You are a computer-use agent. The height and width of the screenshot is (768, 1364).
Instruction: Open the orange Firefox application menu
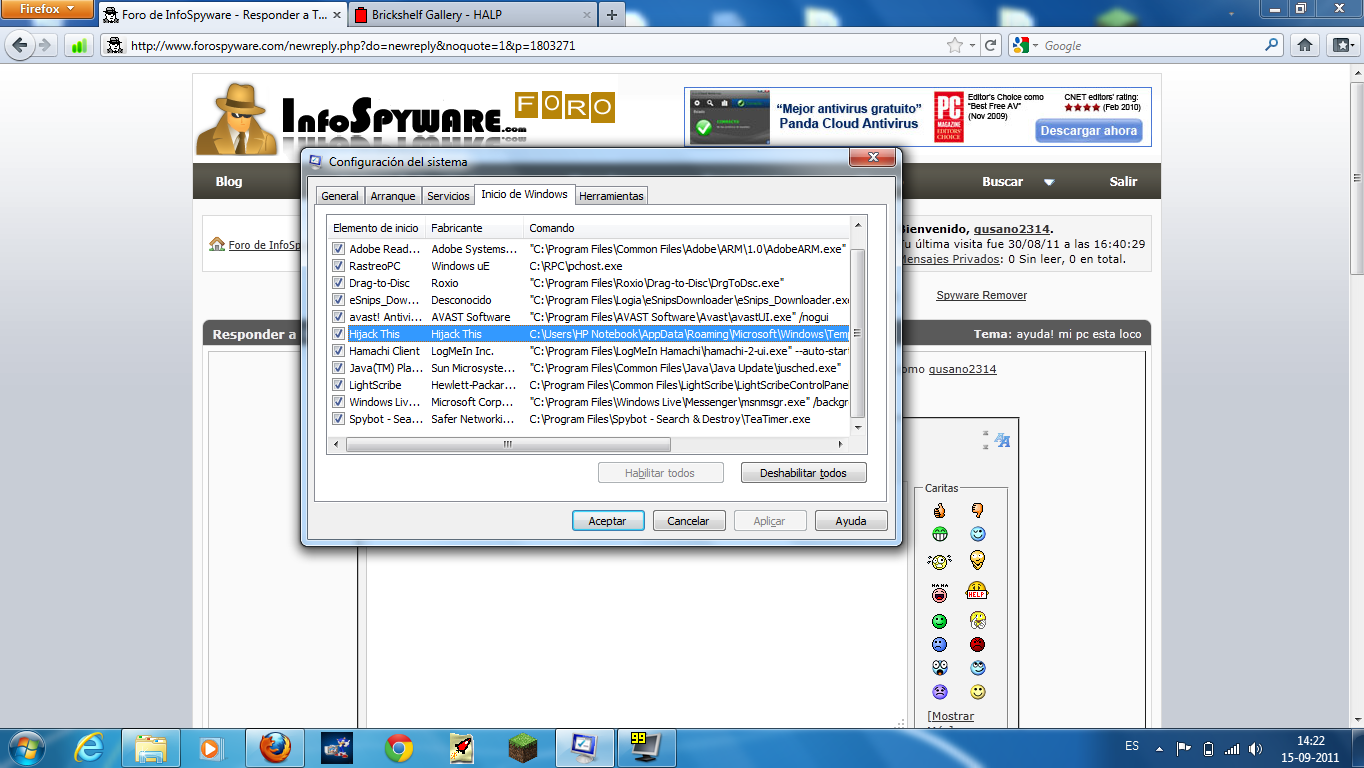(x=48, y=10)
